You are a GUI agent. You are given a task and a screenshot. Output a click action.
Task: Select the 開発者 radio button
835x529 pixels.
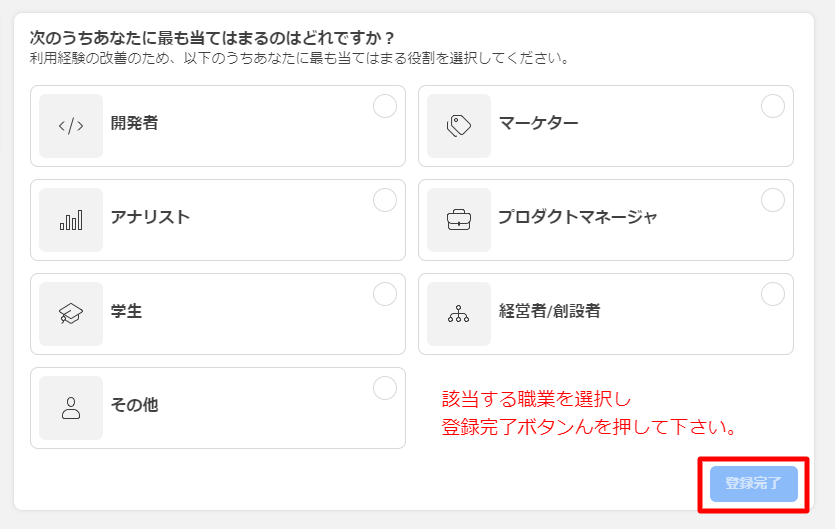click(384, 106)
